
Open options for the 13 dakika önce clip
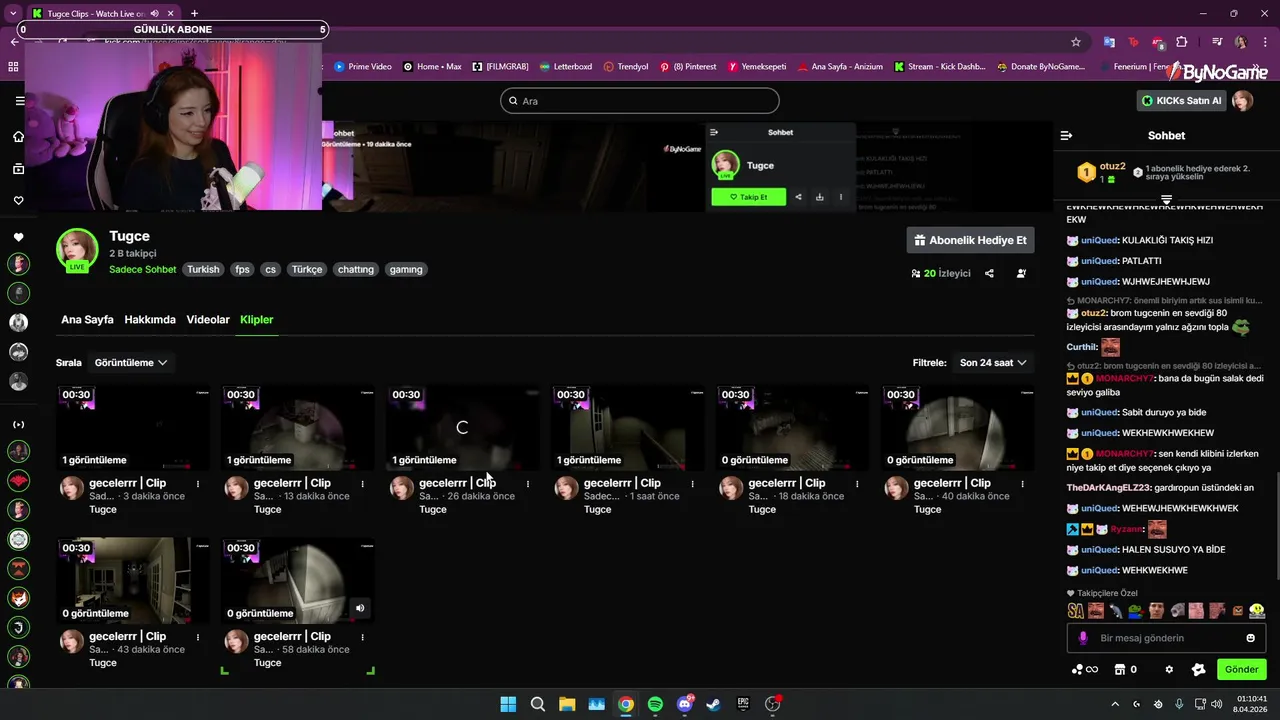coord(363,484)
